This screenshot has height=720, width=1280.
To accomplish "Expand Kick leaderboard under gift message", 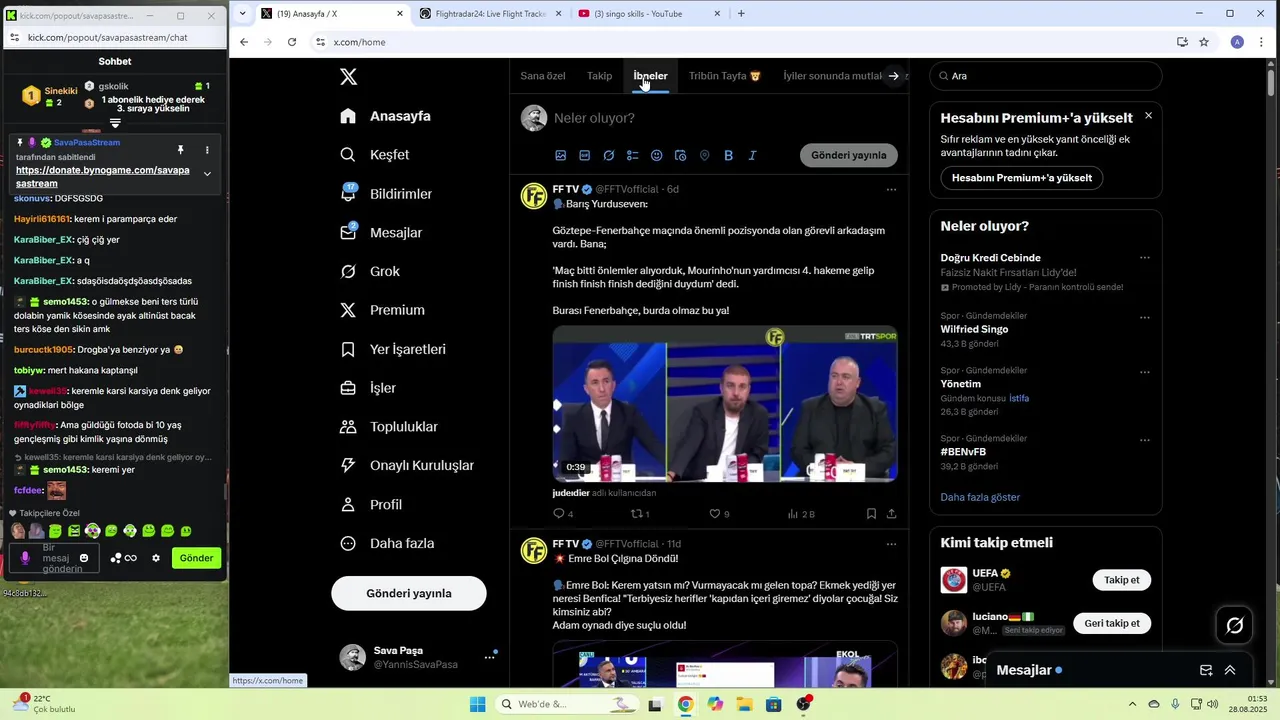I will [x=115, y=123].
